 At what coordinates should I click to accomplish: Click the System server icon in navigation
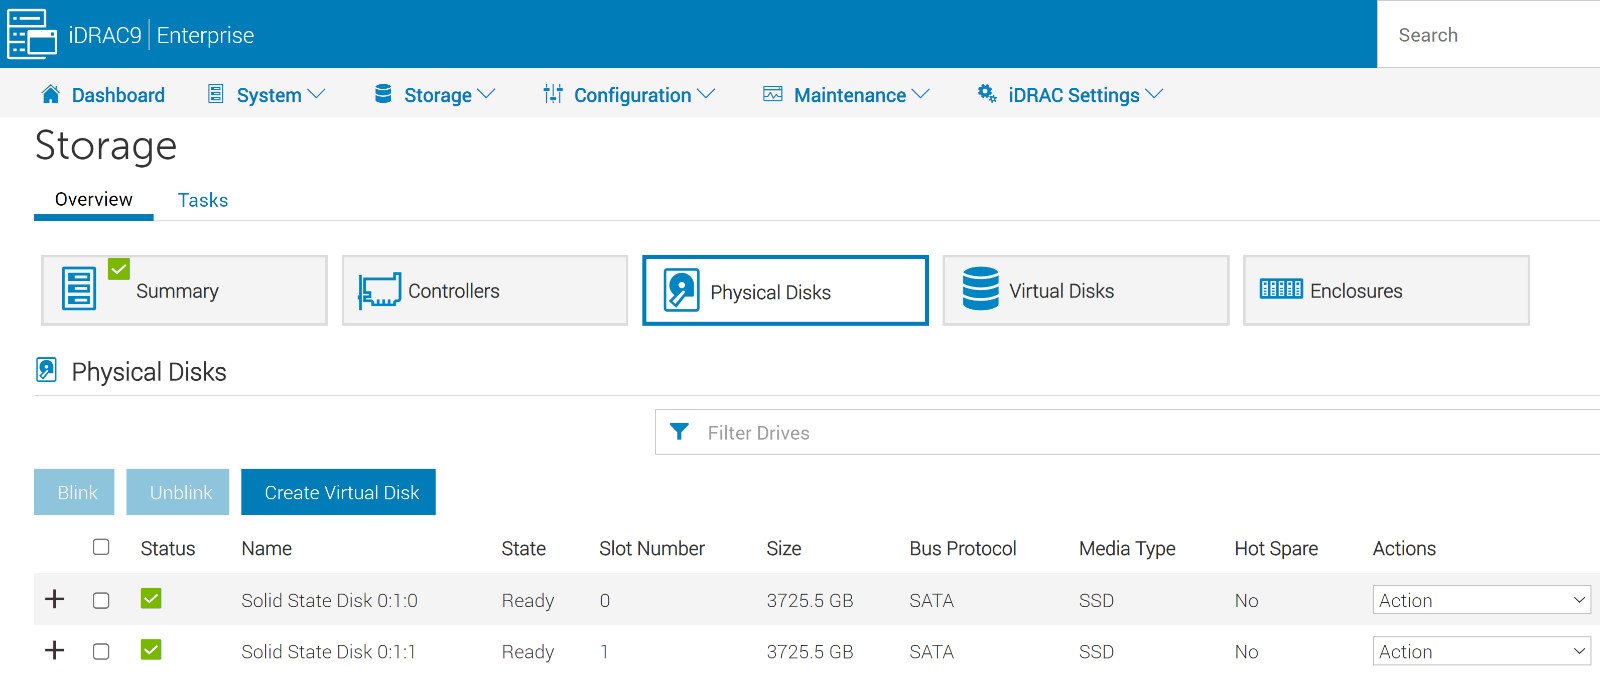[x=215, y=94]
